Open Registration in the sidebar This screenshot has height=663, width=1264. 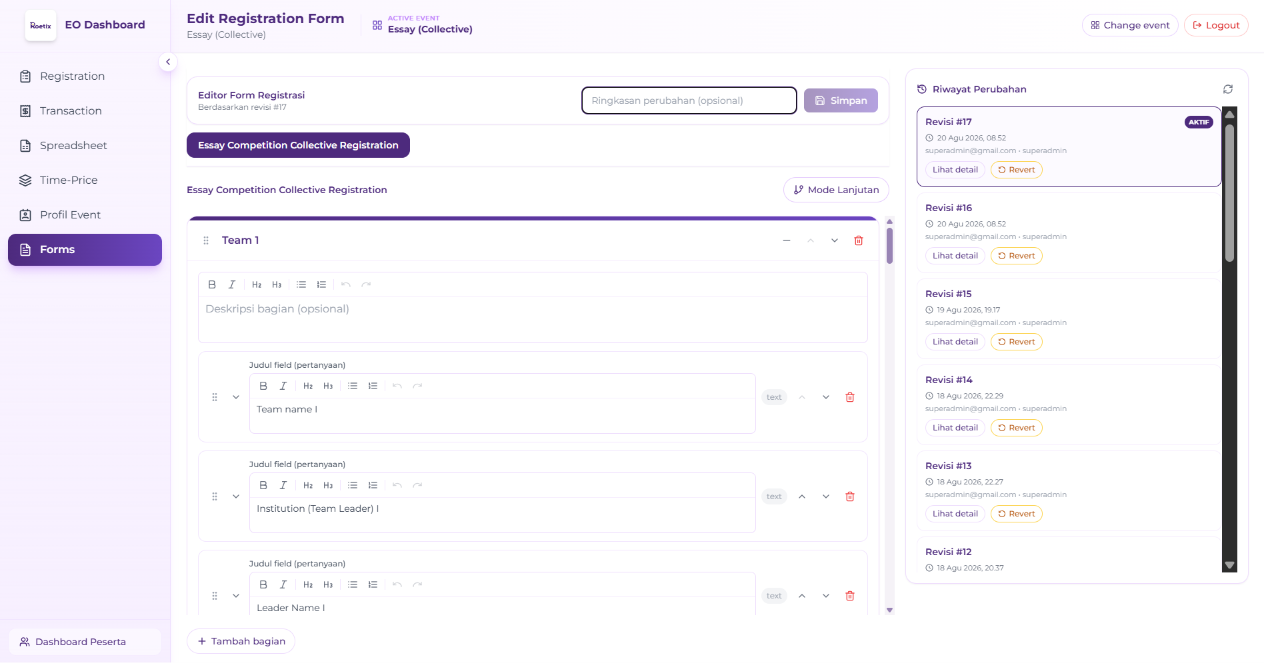(85, 76)
